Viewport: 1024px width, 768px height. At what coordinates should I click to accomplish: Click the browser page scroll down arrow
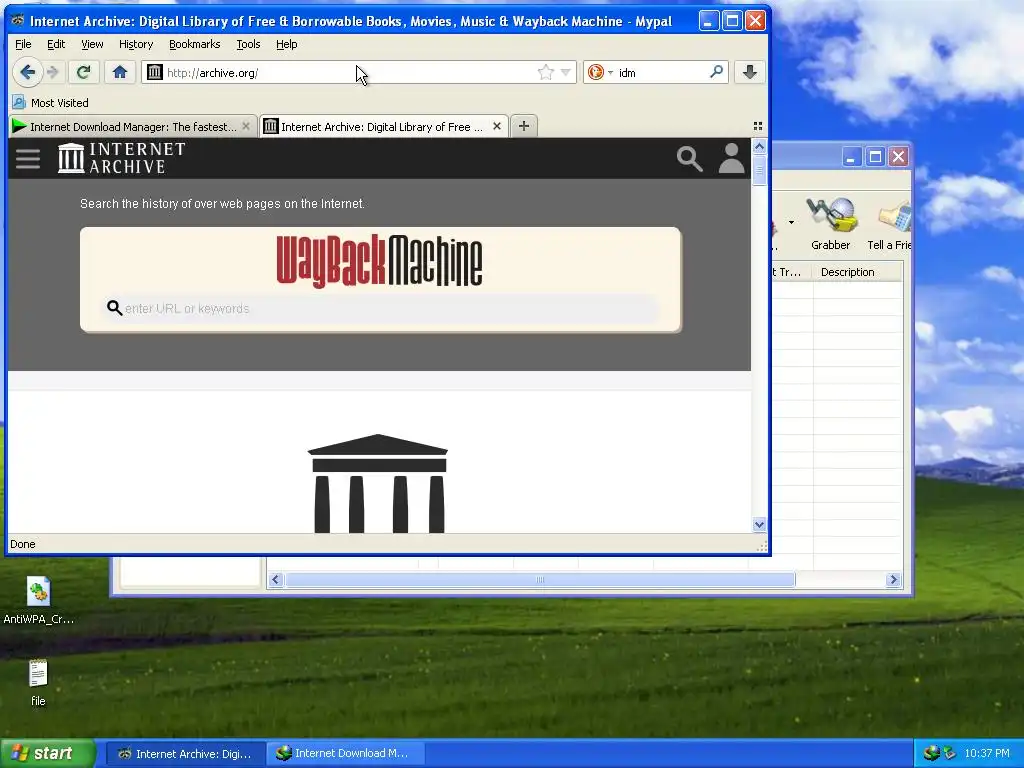tap(759, 524)
